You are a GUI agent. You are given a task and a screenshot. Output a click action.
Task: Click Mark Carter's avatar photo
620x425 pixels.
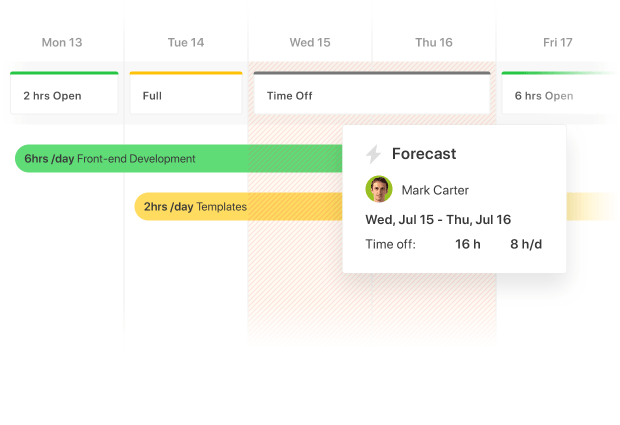point(379,189)
